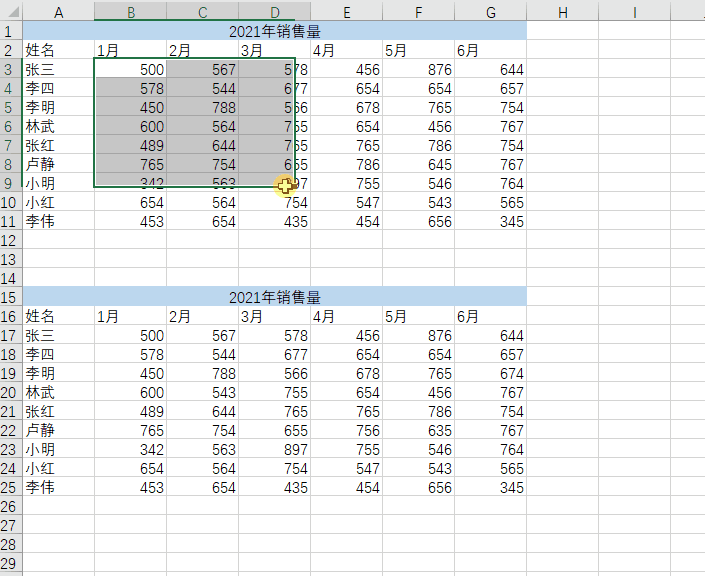Select row 20 header
The height and width of the screenshot is (576, 705).
[x=11, y=392]
